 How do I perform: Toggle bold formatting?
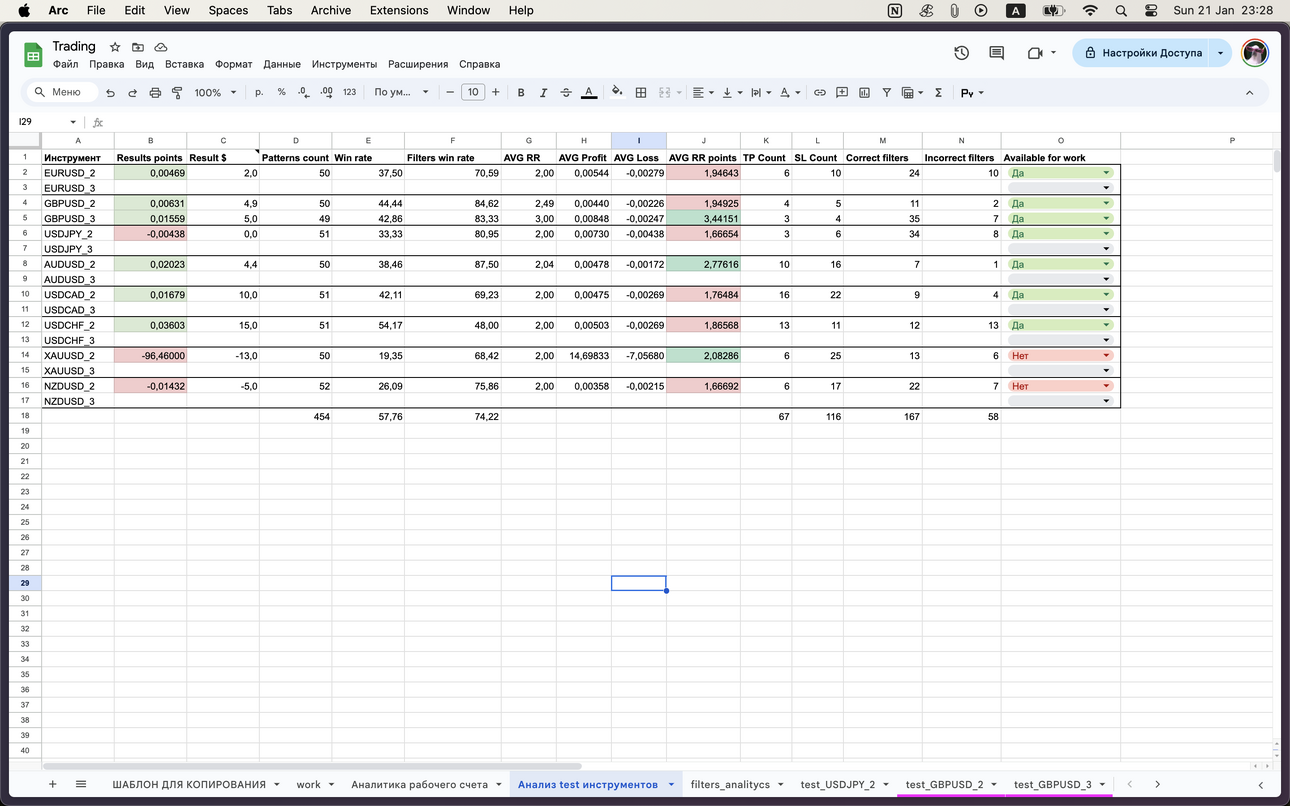coord(521,92)
